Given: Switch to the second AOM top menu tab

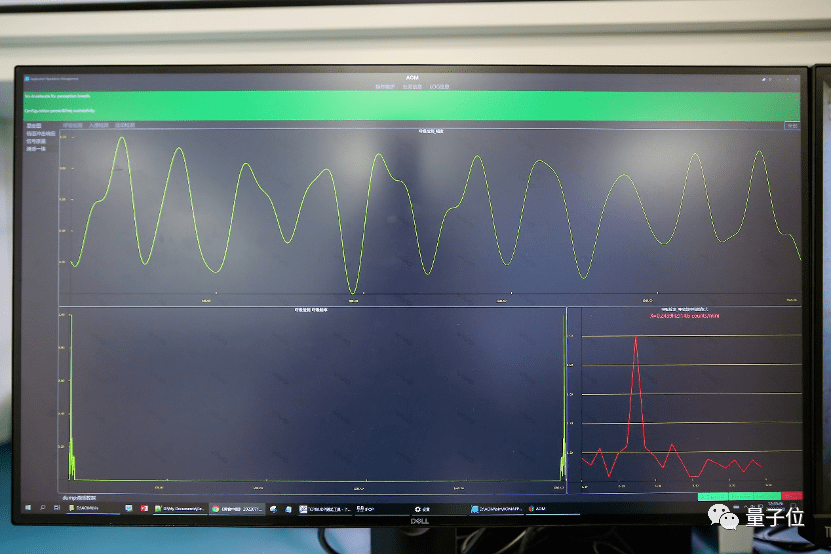Looking at the screenshot, I should click(x=412, y=86).
